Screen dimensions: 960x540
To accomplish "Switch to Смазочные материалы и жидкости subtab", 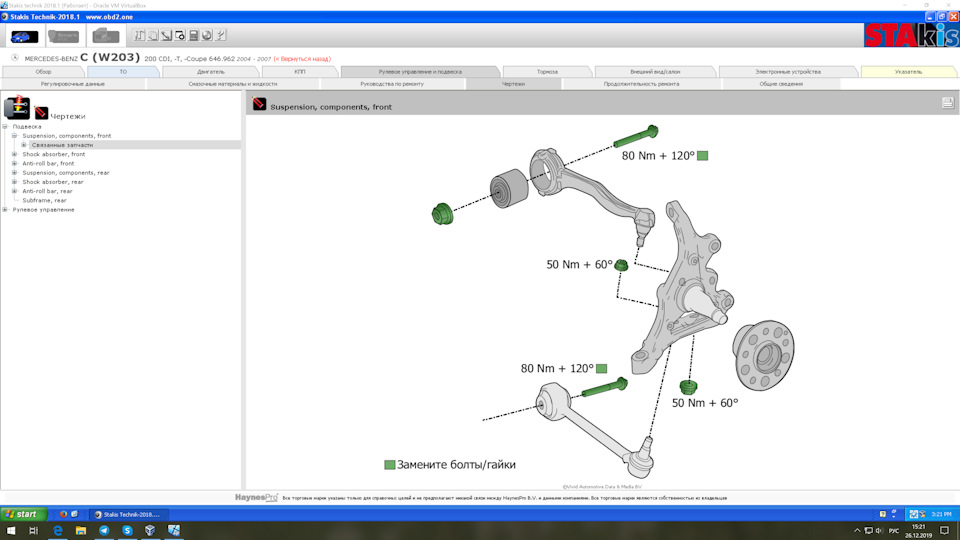I will (233, 84).
